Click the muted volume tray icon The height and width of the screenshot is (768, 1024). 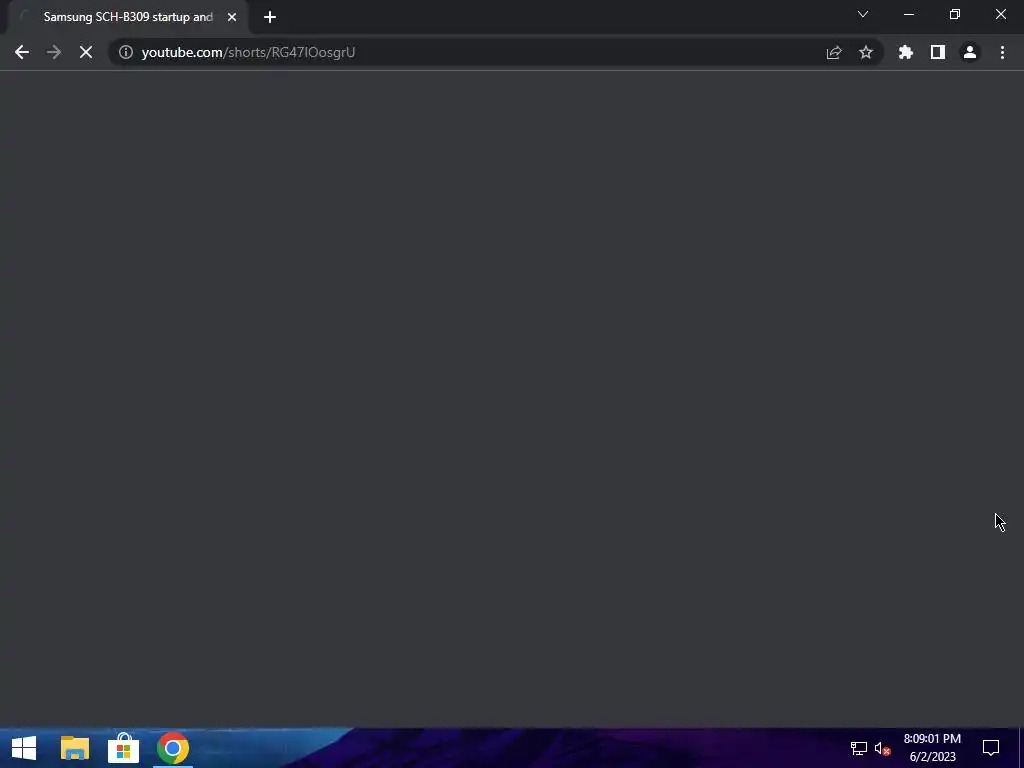[x=882, y=748]
